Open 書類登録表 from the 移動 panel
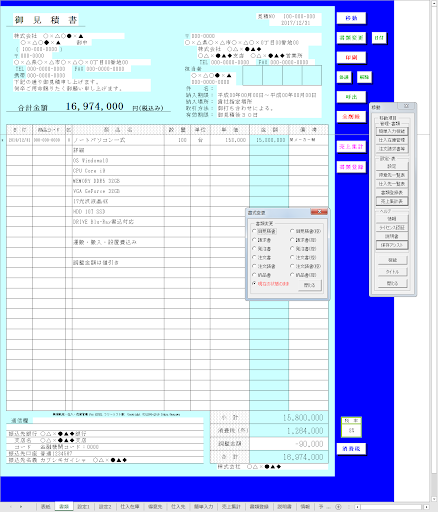The height and width of the screenshot is (512, 438). click(x=392, y=192)
